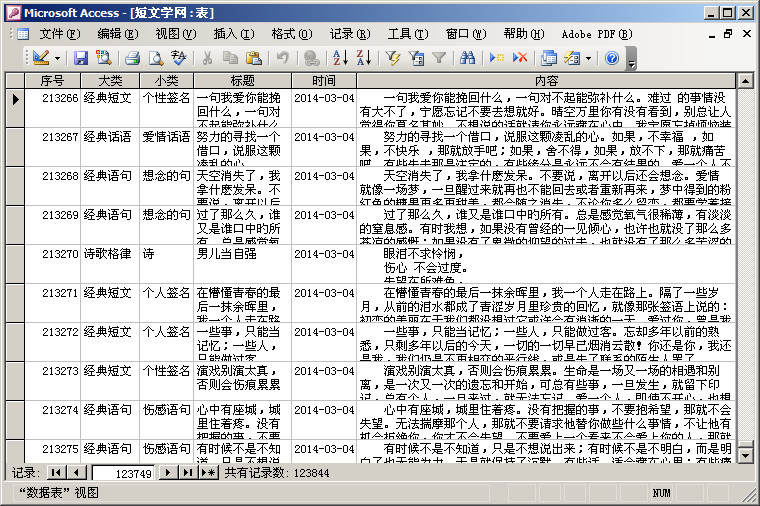
Task: Click the Paste clipboard icon
Action: click(253, 58)
